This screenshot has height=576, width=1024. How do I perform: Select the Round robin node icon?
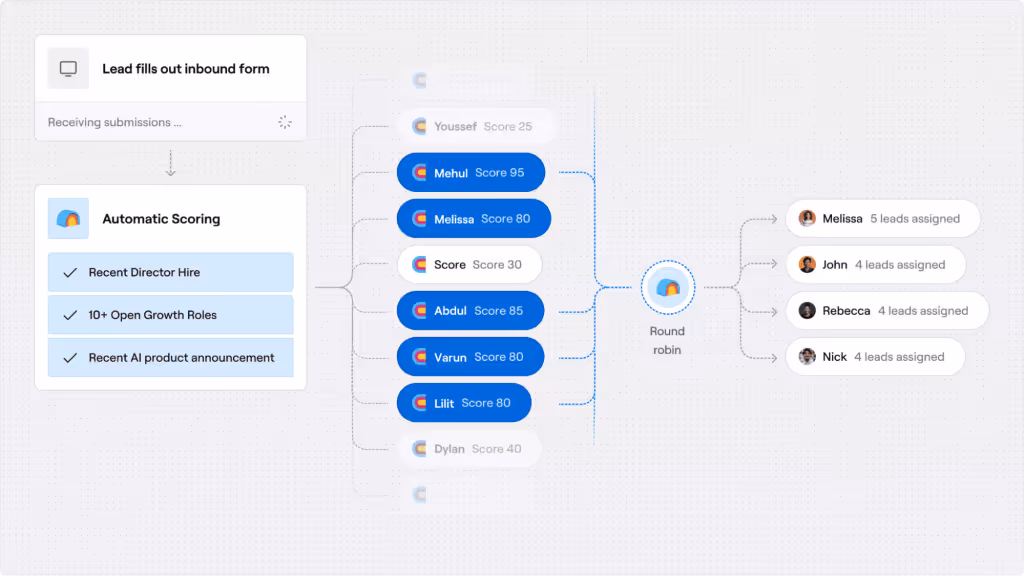(667, 287)
